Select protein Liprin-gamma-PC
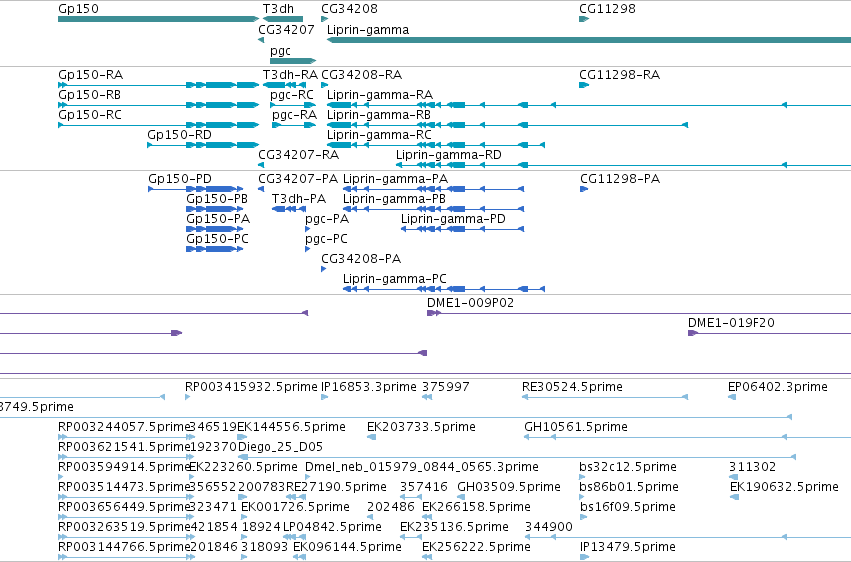 (444, 289)
